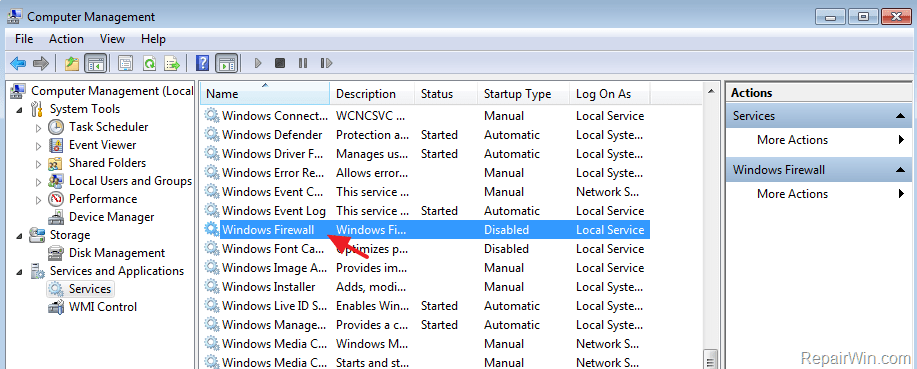Open More Actions under Windows Firewall
Image resolution: width=917 pixels, height=369 pixels.
coord(792,194)
